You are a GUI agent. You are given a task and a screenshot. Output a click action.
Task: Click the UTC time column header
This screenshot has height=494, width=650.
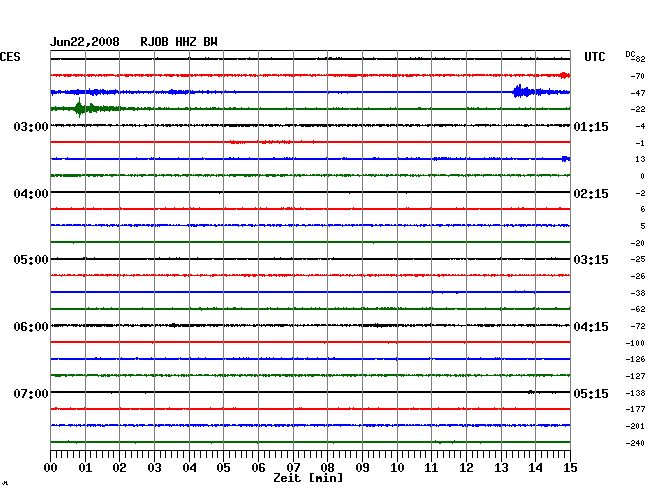tap(594, 57)
